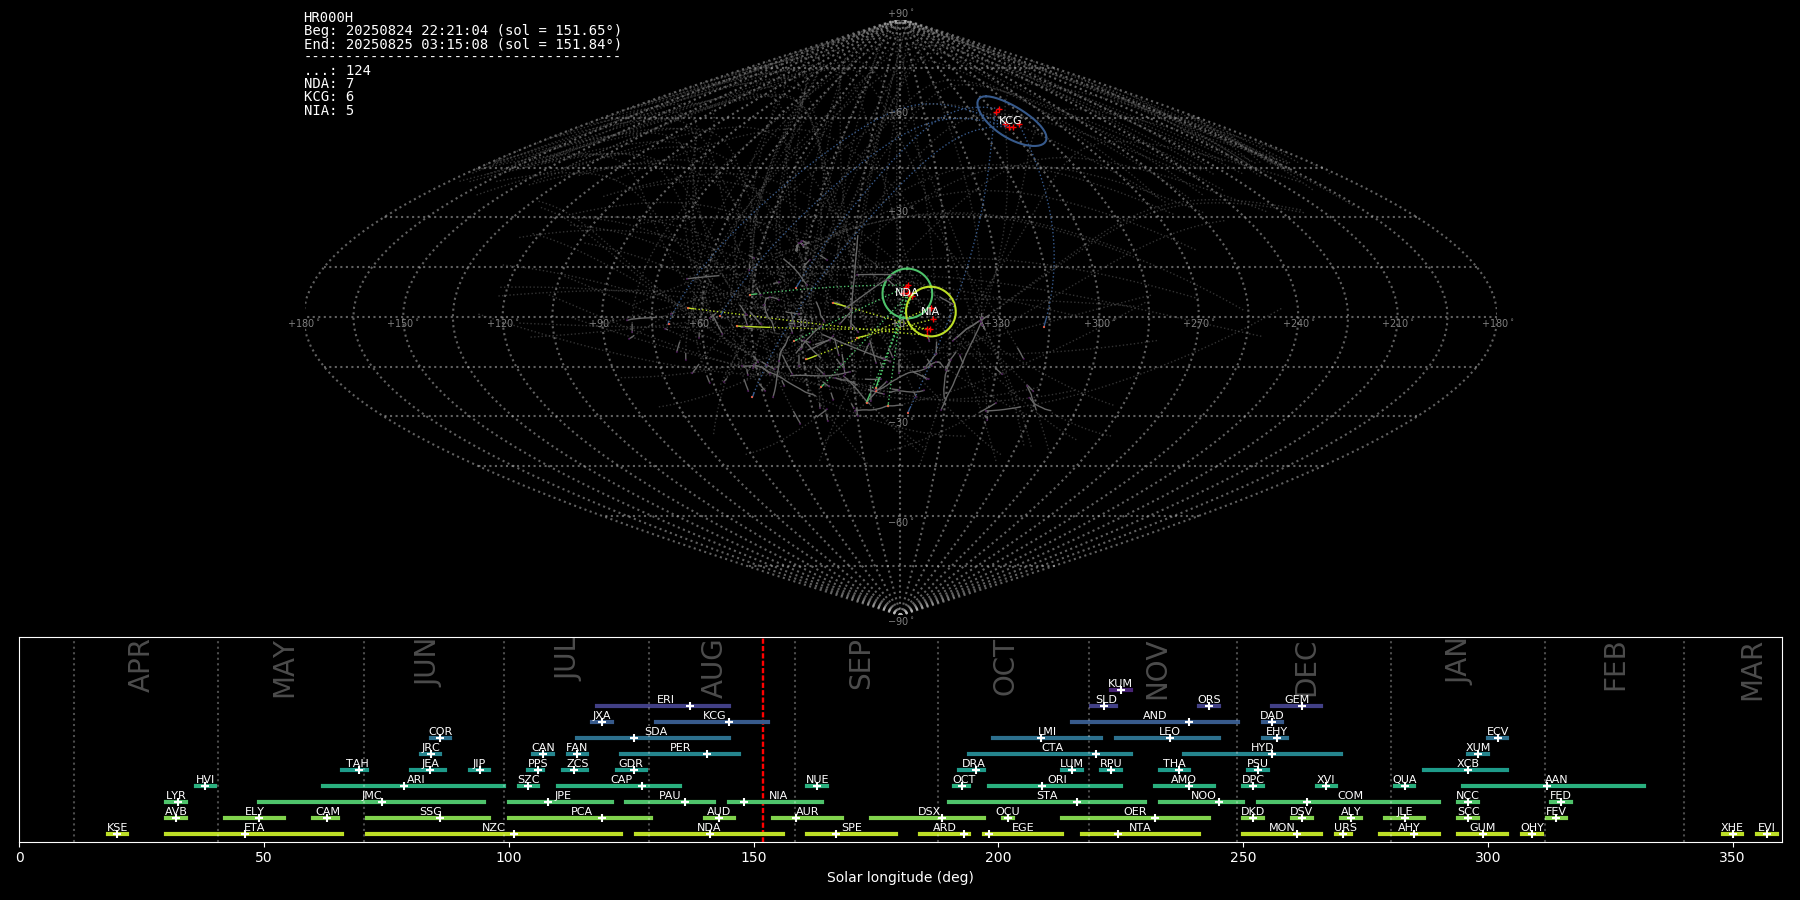Click the DRA shower label
This screenshot has width=1800, height=900.
click(x=973, y=764)
